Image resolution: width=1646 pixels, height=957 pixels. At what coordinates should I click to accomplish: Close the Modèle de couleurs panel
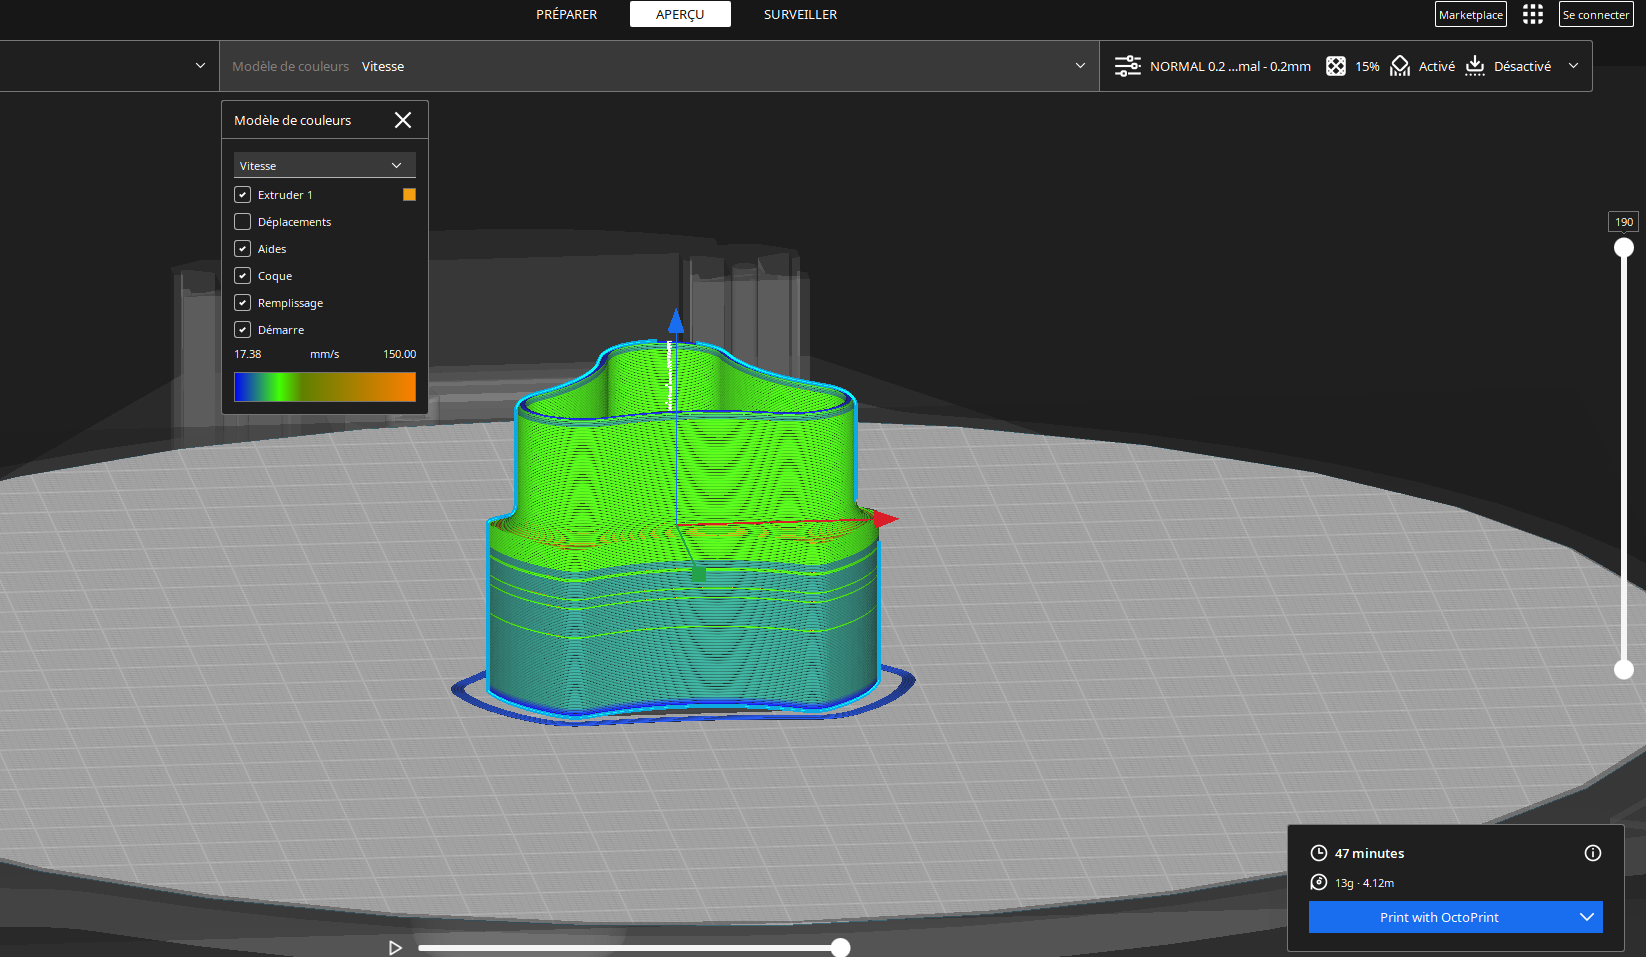pyautogui.click(x=403, y=120)
